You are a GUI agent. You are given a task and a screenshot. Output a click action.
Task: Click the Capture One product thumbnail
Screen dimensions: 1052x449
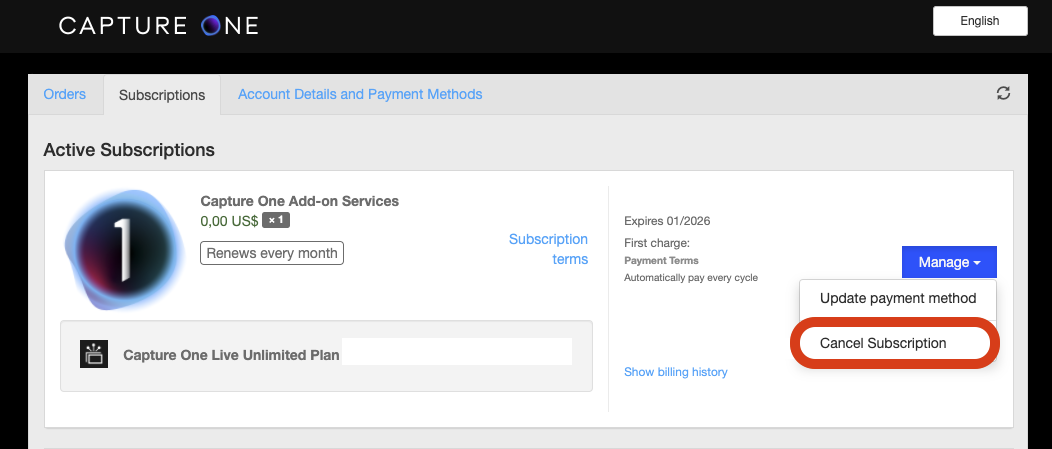coord(124,250)
